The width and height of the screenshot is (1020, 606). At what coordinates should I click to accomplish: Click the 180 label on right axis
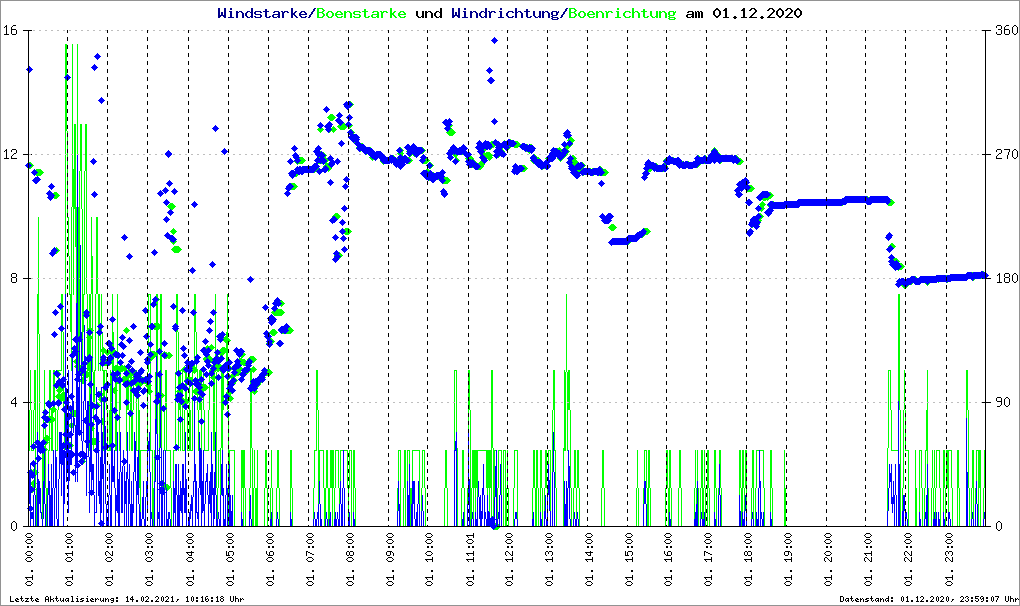(x=1002, y=279)
